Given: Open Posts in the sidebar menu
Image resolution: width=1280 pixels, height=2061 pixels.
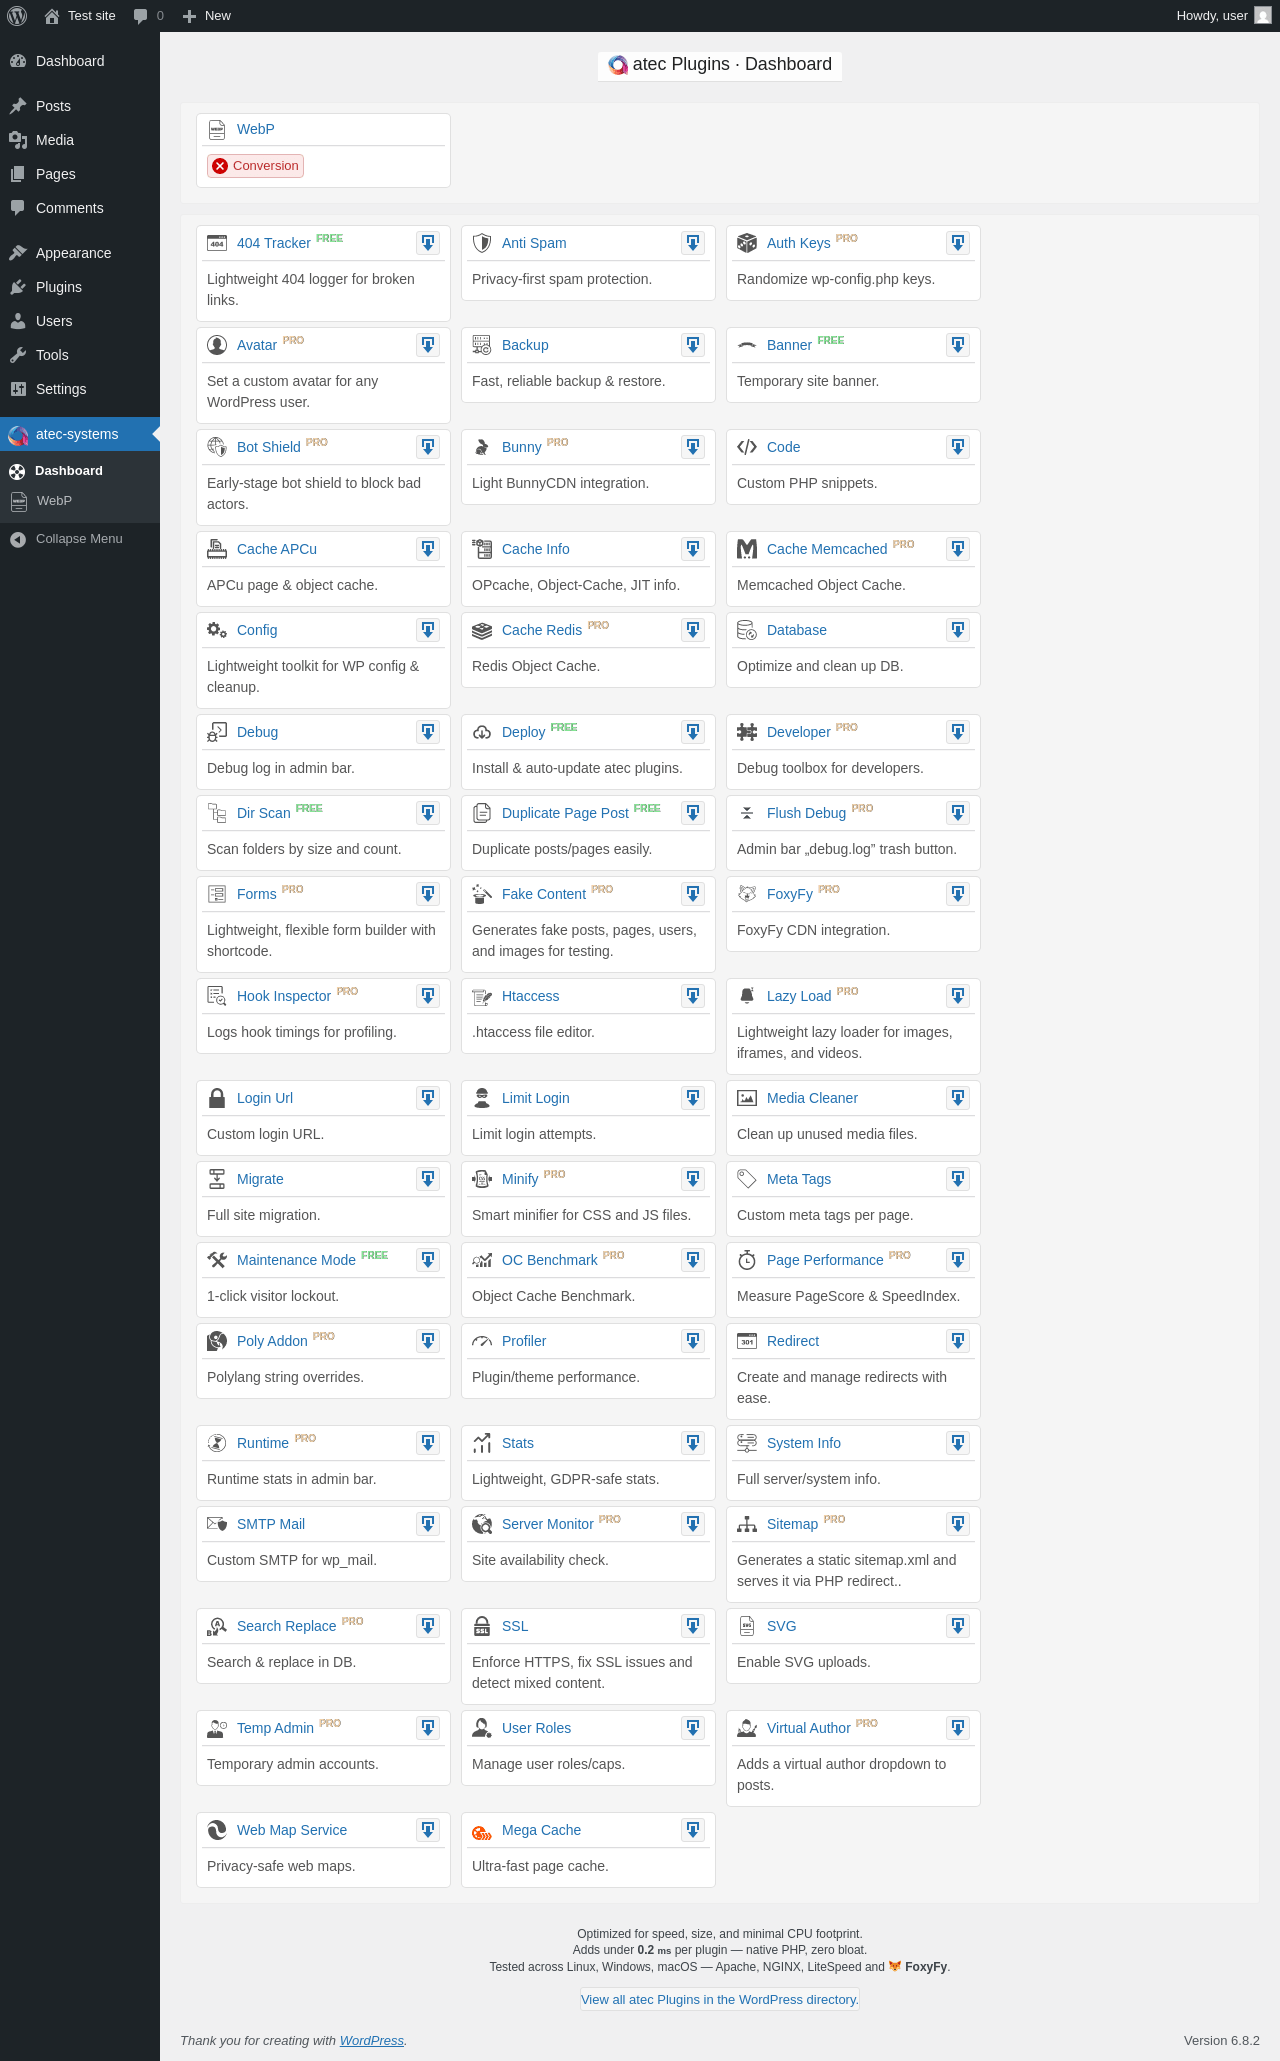Looking at the screenshot, I should point(80,106).
